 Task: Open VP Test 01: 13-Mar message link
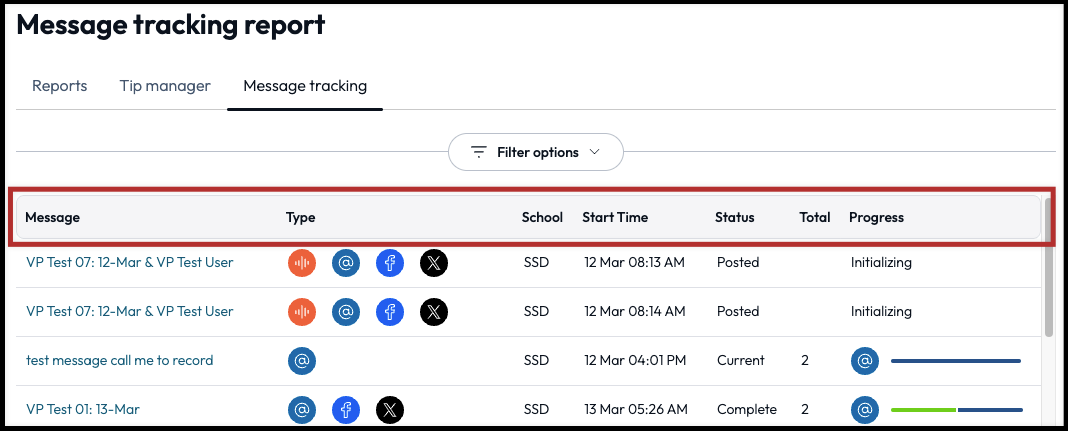tap(83, 410)
